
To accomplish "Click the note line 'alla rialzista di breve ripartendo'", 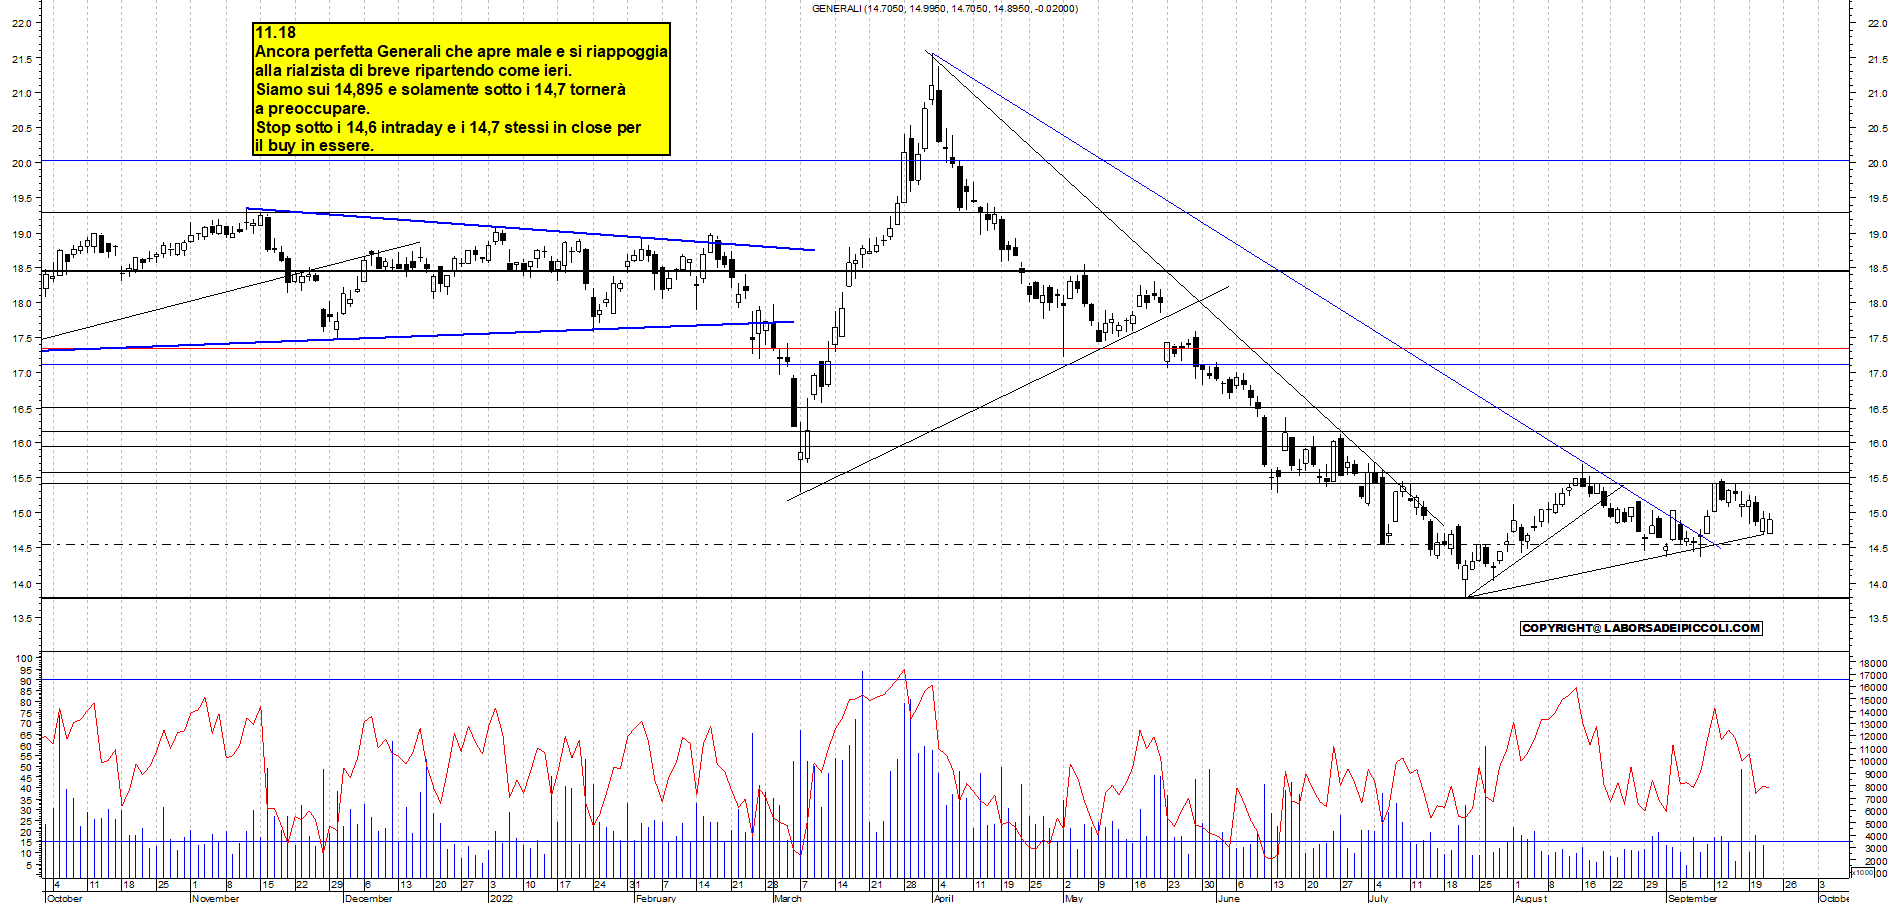I will 413,70.
